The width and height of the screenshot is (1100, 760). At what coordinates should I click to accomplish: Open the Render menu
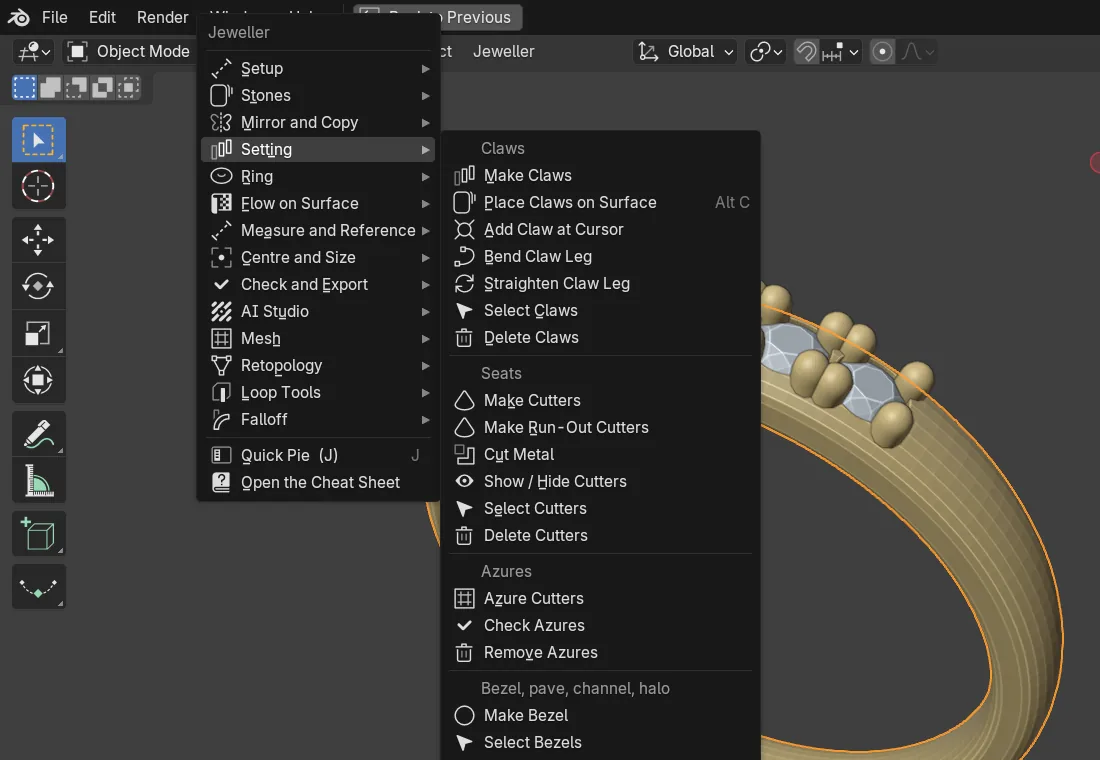[162, 17]
